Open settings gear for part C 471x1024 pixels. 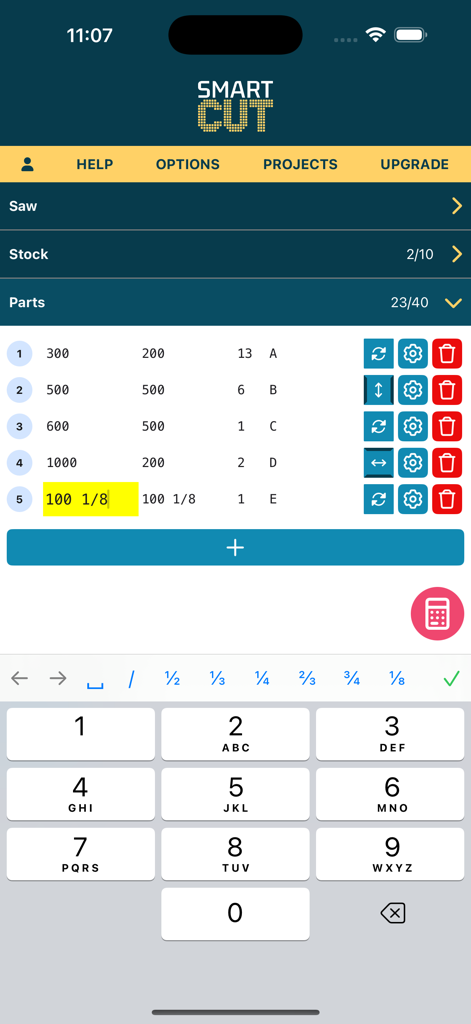pyautogui.click(x=413, y=426)
